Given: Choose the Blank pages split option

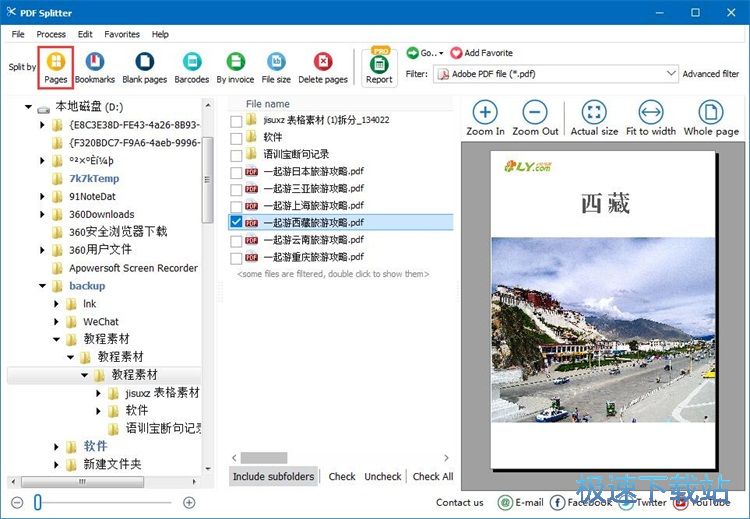Looking at the screenshot, I should [145, 62].
